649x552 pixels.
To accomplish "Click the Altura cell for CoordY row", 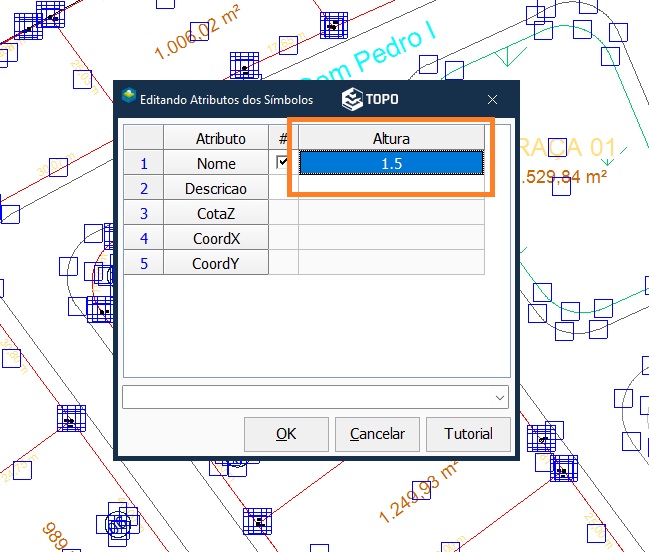I will 391,263.
